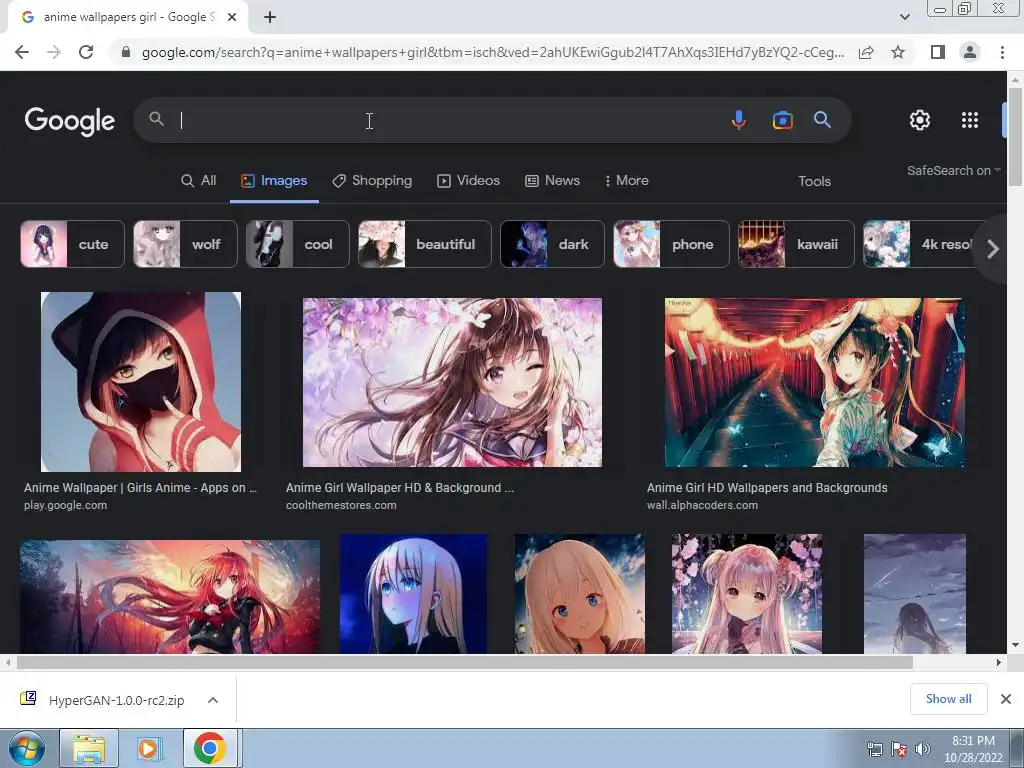
Task: Show next suggestion chips arrow
Action: click(993, 249)
